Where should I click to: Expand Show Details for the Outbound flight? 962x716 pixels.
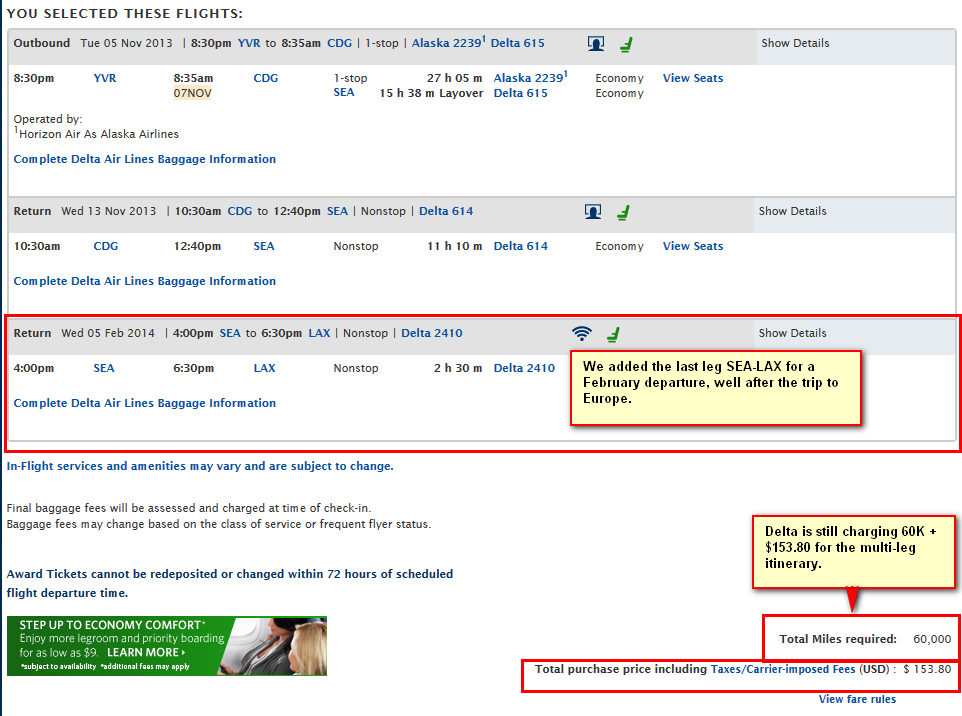pyautogui.click(x=795, y=43)
